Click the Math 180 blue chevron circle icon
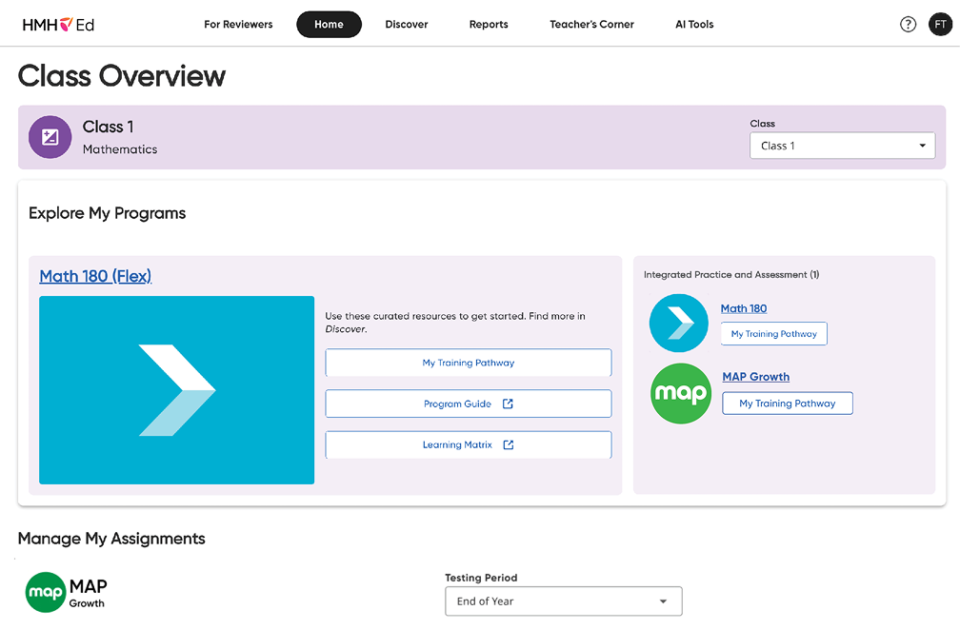This screenshot has width=960, height=630. [679, 323]
